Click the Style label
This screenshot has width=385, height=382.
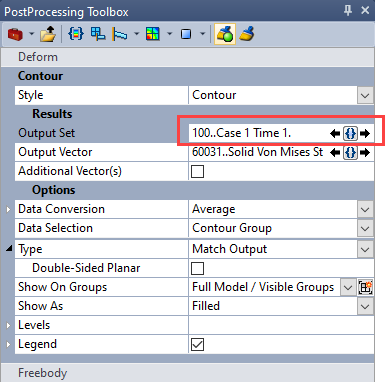click(31, 95)
